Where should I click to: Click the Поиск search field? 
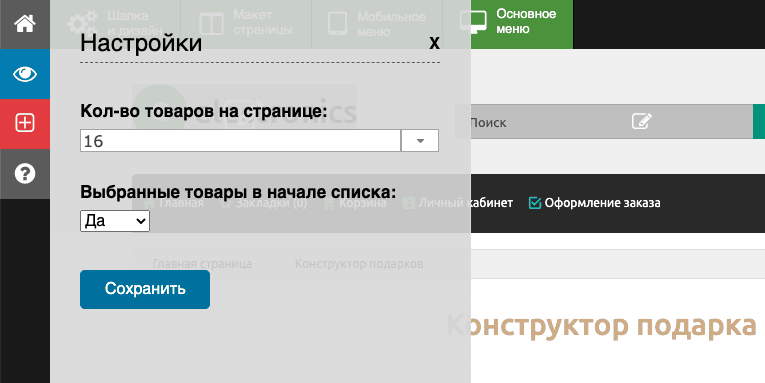[604, 121]
